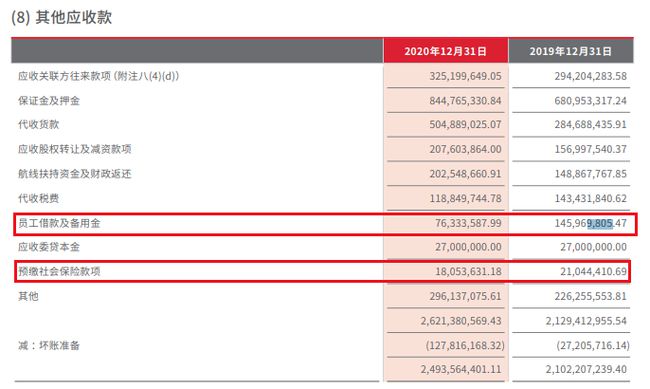This screenshot has width=650, height=389.
Task: Click the 其他 row label
Action: tap(28, 296)
